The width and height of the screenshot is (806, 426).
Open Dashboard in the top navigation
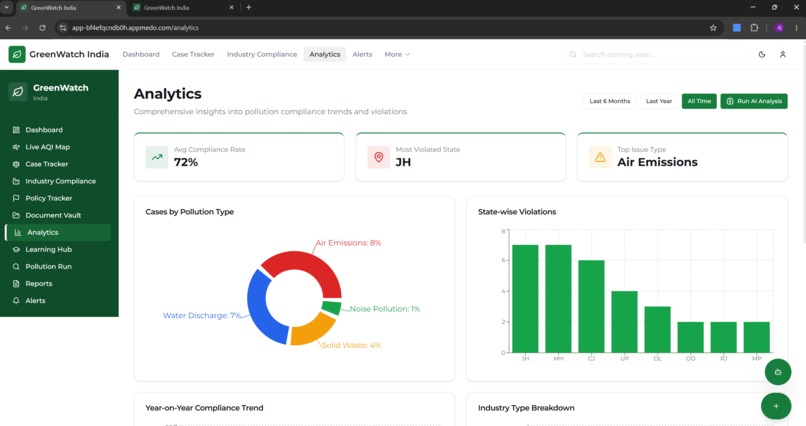(141, 54)
